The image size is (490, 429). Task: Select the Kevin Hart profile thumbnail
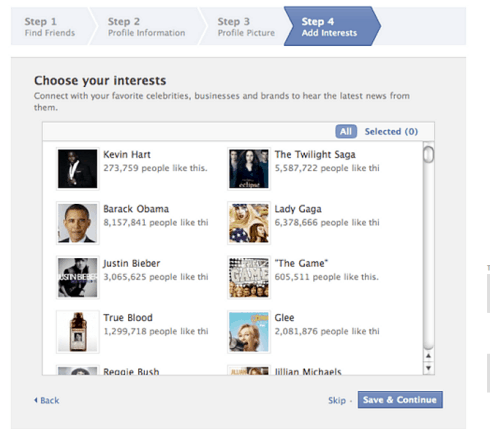point(78,169)
